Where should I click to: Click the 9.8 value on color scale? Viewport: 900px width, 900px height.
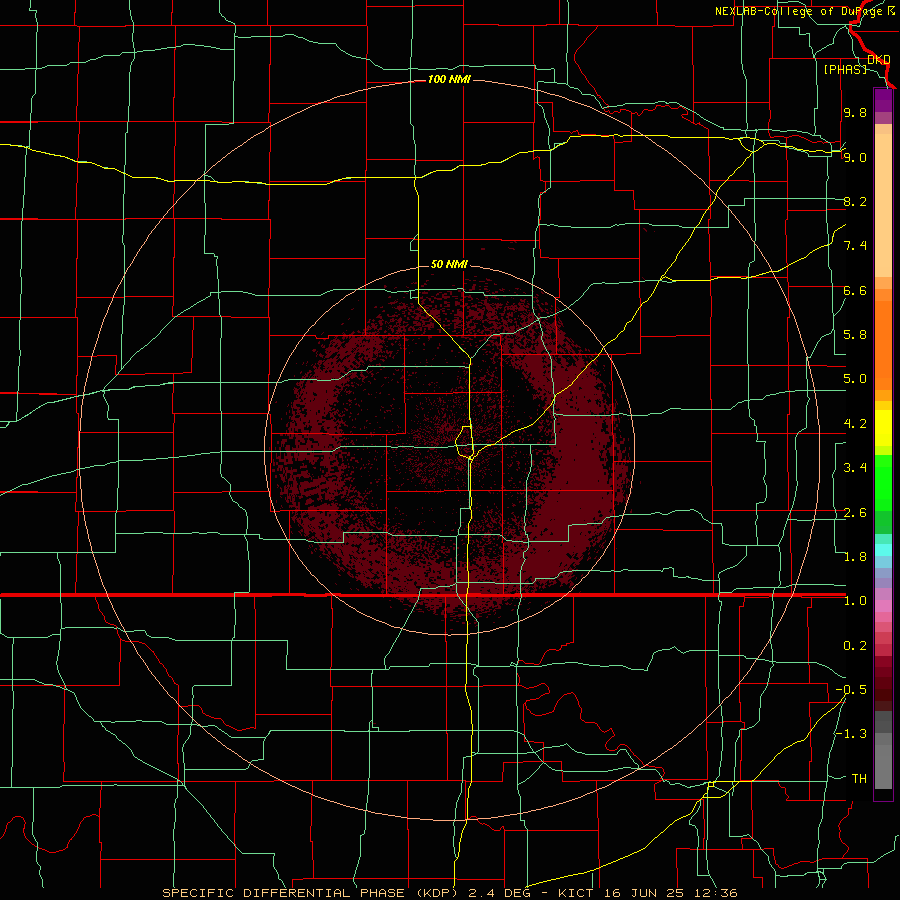coord(855,112)
